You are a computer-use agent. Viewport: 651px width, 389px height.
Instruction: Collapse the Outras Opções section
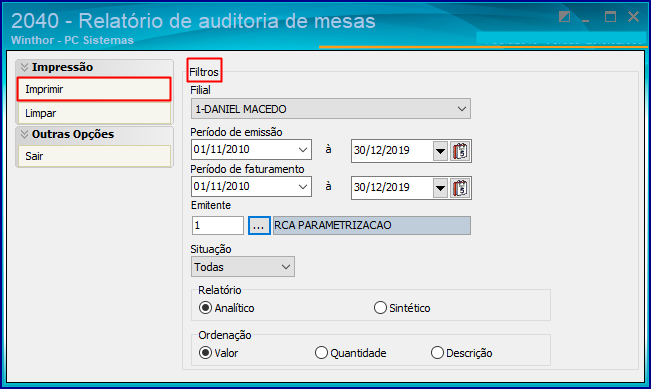[x=24, y=134]
